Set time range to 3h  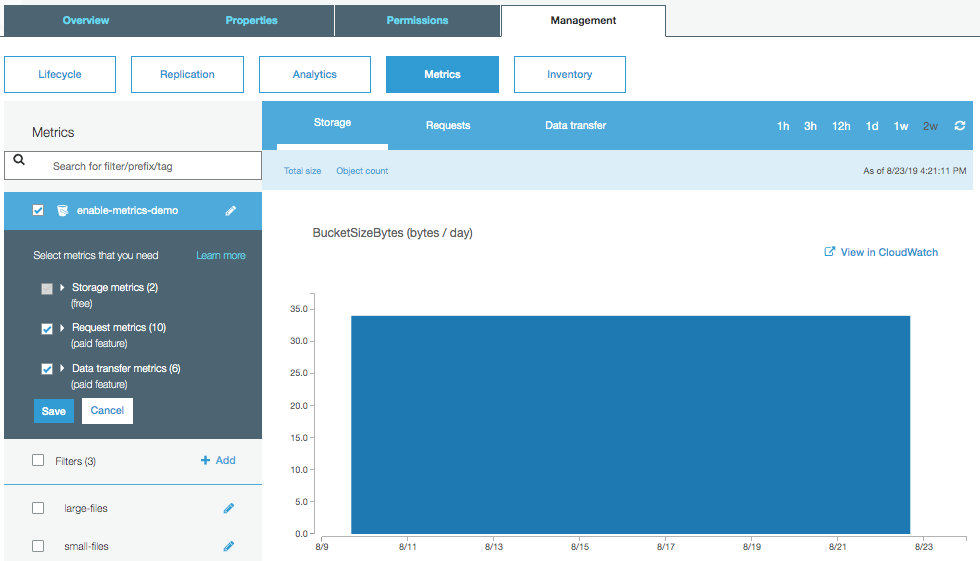pyautogui.click(x=810, y=126)
